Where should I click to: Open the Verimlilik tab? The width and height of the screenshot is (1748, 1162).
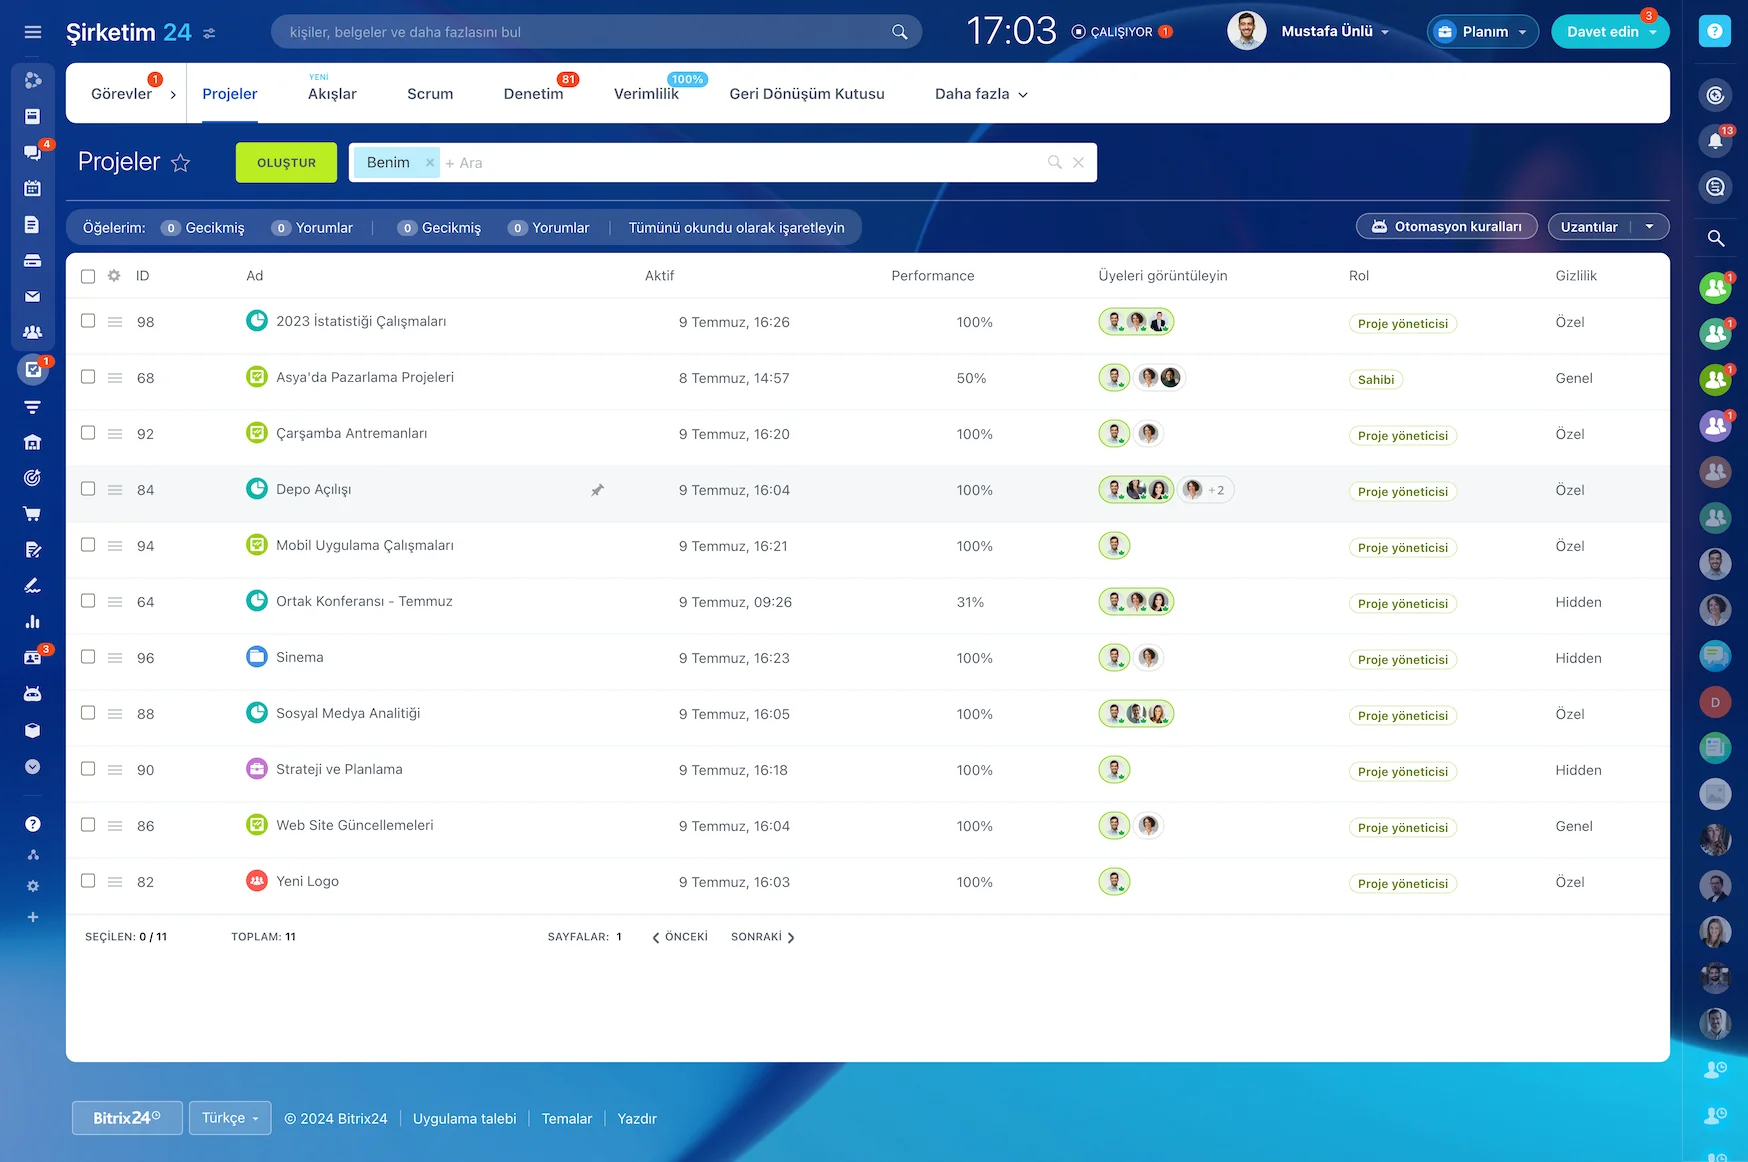click(x=646, y=94)
